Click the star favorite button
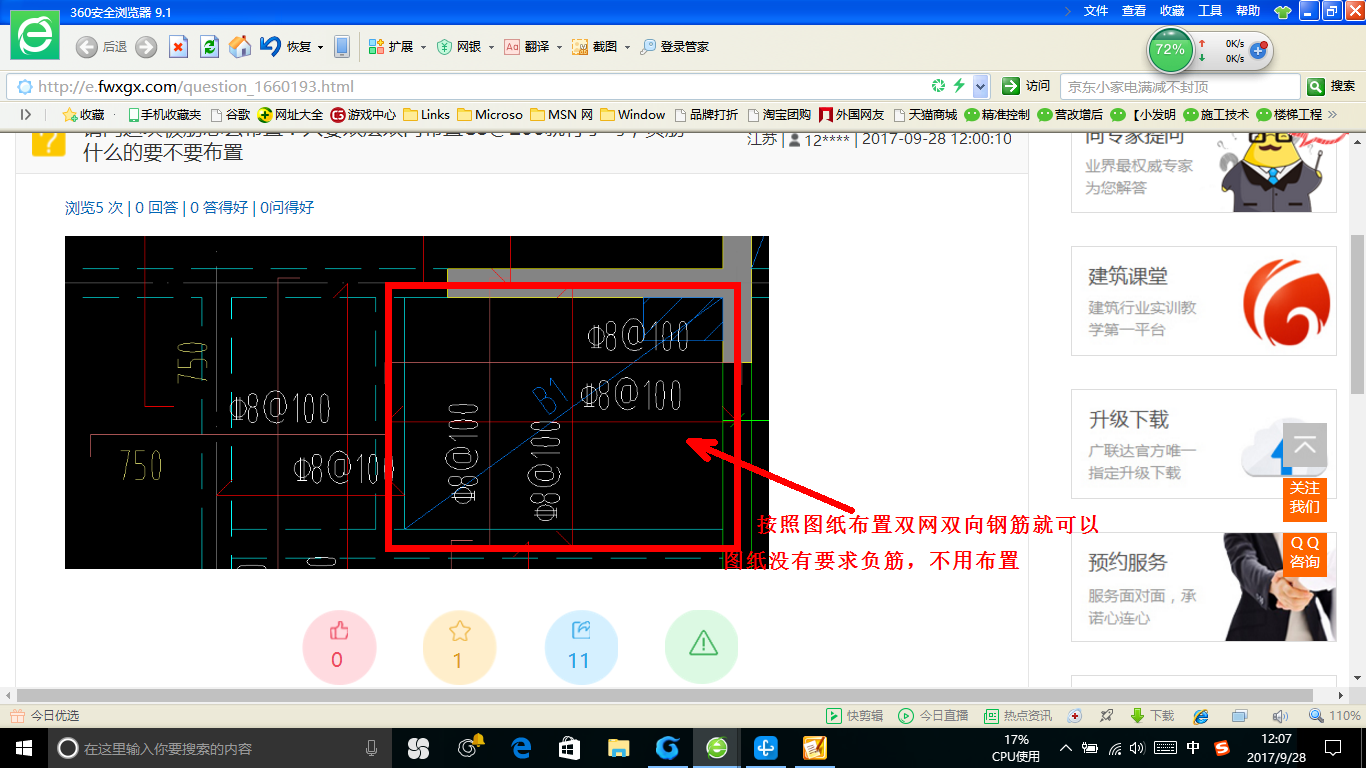Screen dimensions: 1366x768 point(459,646)
